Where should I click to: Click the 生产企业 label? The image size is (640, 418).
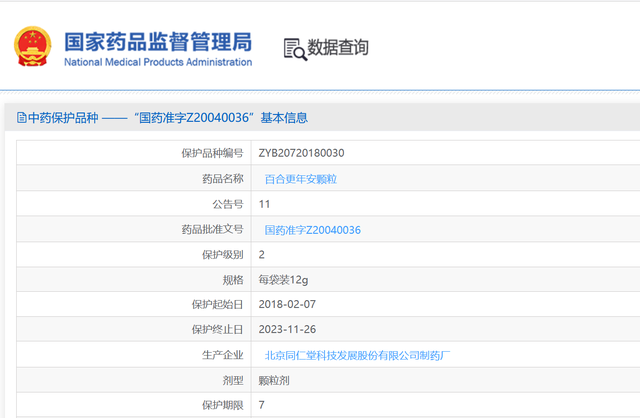[x=222, y=355]
